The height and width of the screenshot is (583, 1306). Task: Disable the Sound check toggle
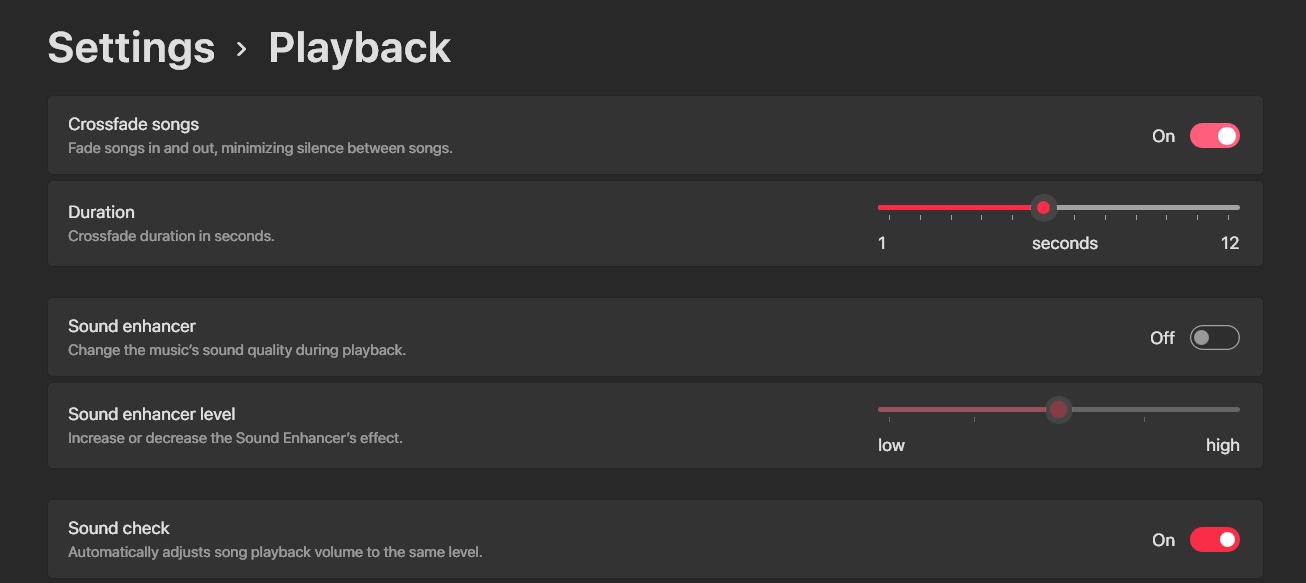[x=1214, y=540]
